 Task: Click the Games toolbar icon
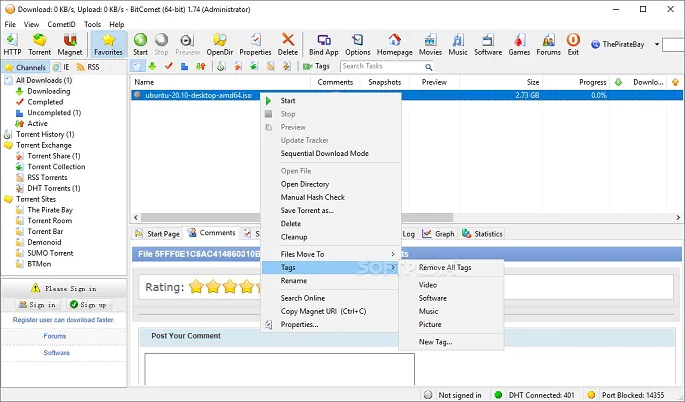point(519,44)
